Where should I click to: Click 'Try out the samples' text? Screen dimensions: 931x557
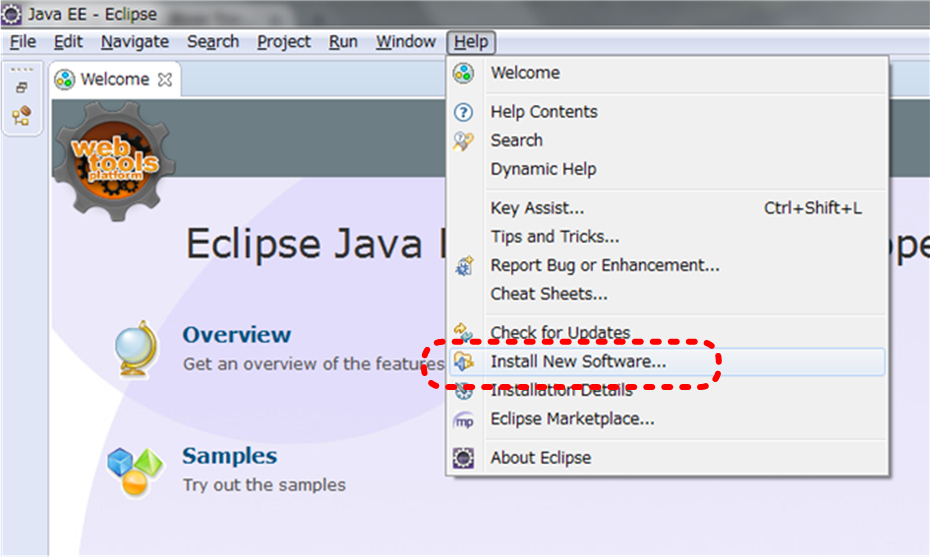pos(264,485)
